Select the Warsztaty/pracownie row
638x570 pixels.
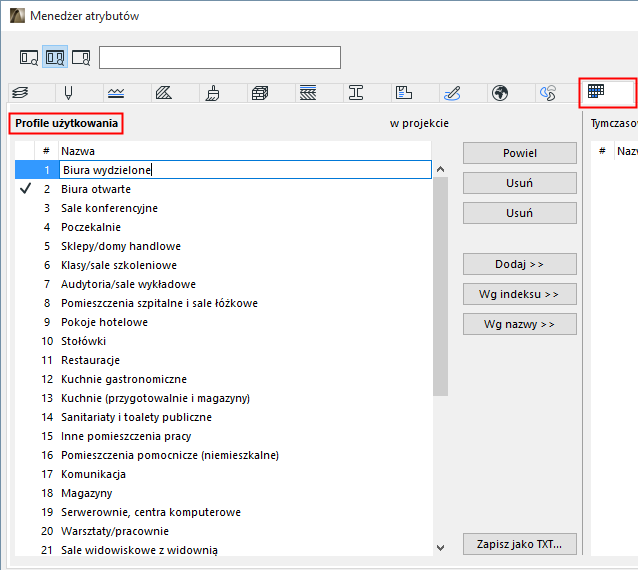223,531
